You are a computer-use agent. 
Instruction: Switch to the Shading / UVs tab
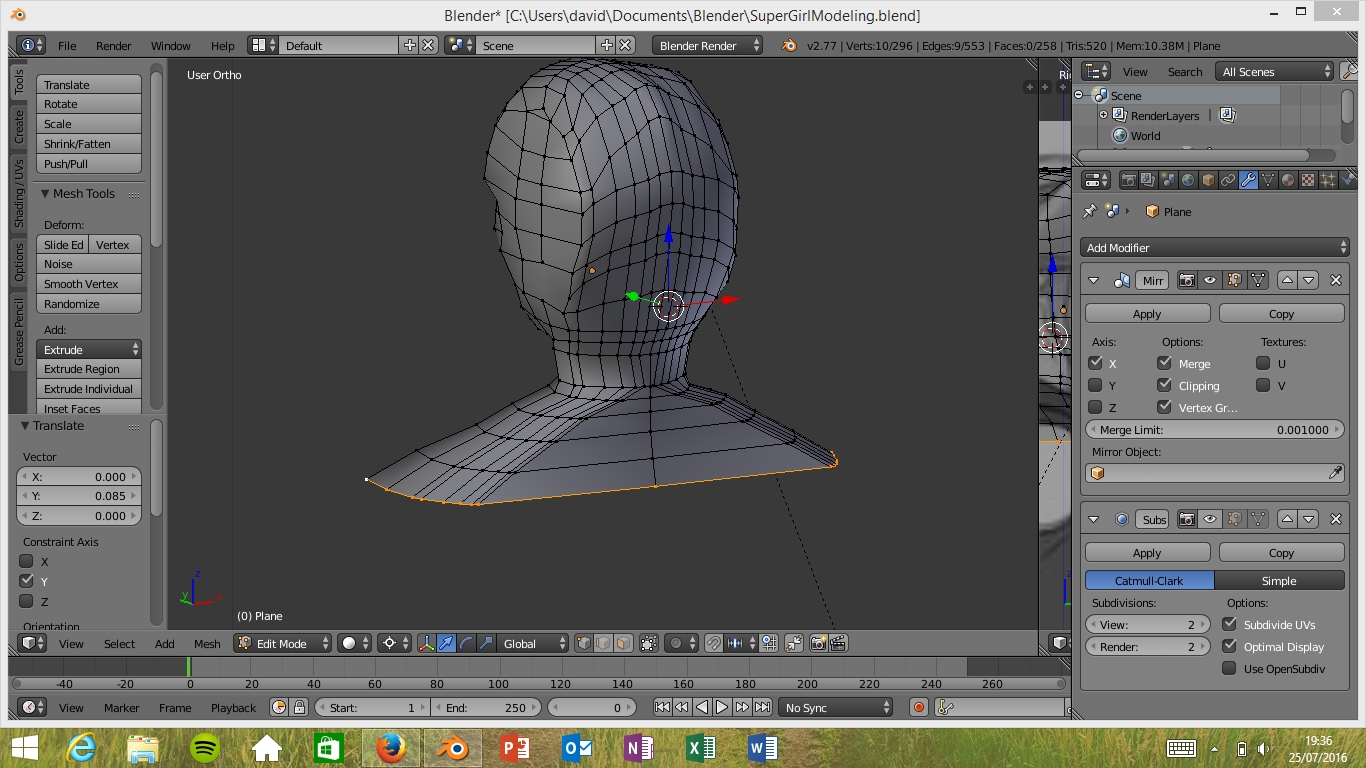pyautogui.click(x=19, y=193)
